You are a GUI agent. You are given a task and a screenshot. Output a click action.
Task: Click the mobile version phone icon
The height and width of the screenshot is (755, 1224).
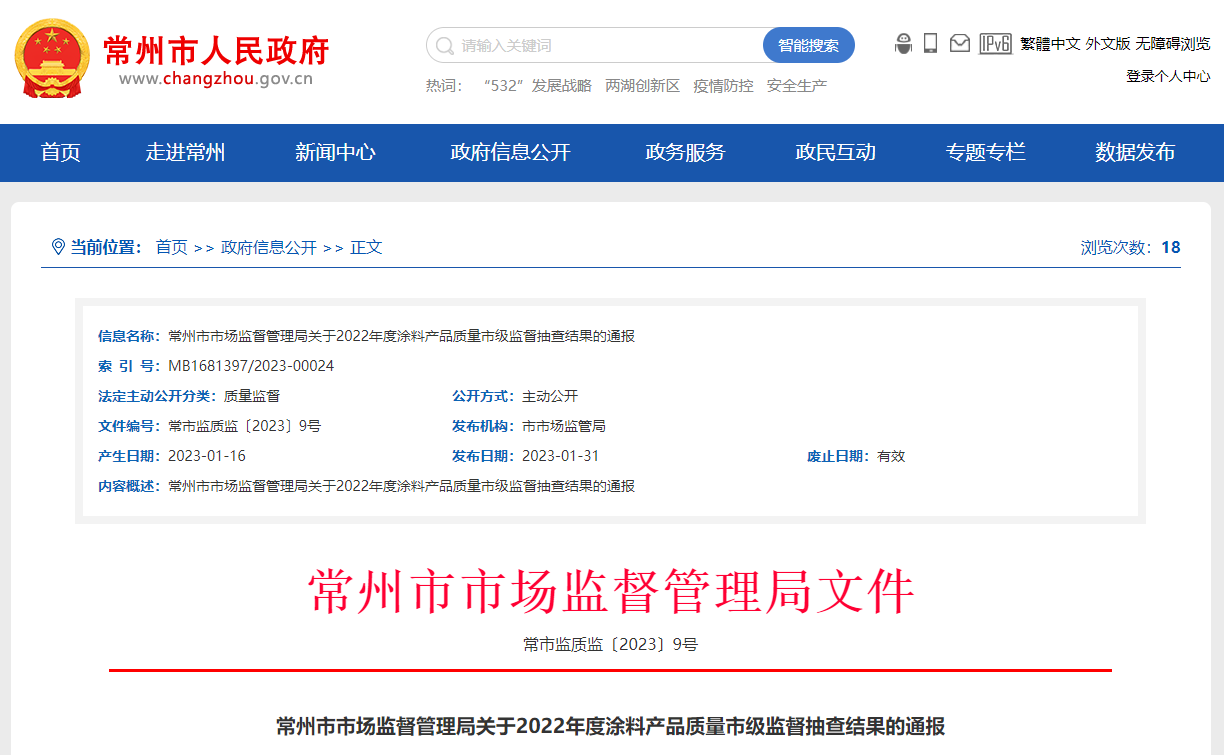[x=931, y=43]
